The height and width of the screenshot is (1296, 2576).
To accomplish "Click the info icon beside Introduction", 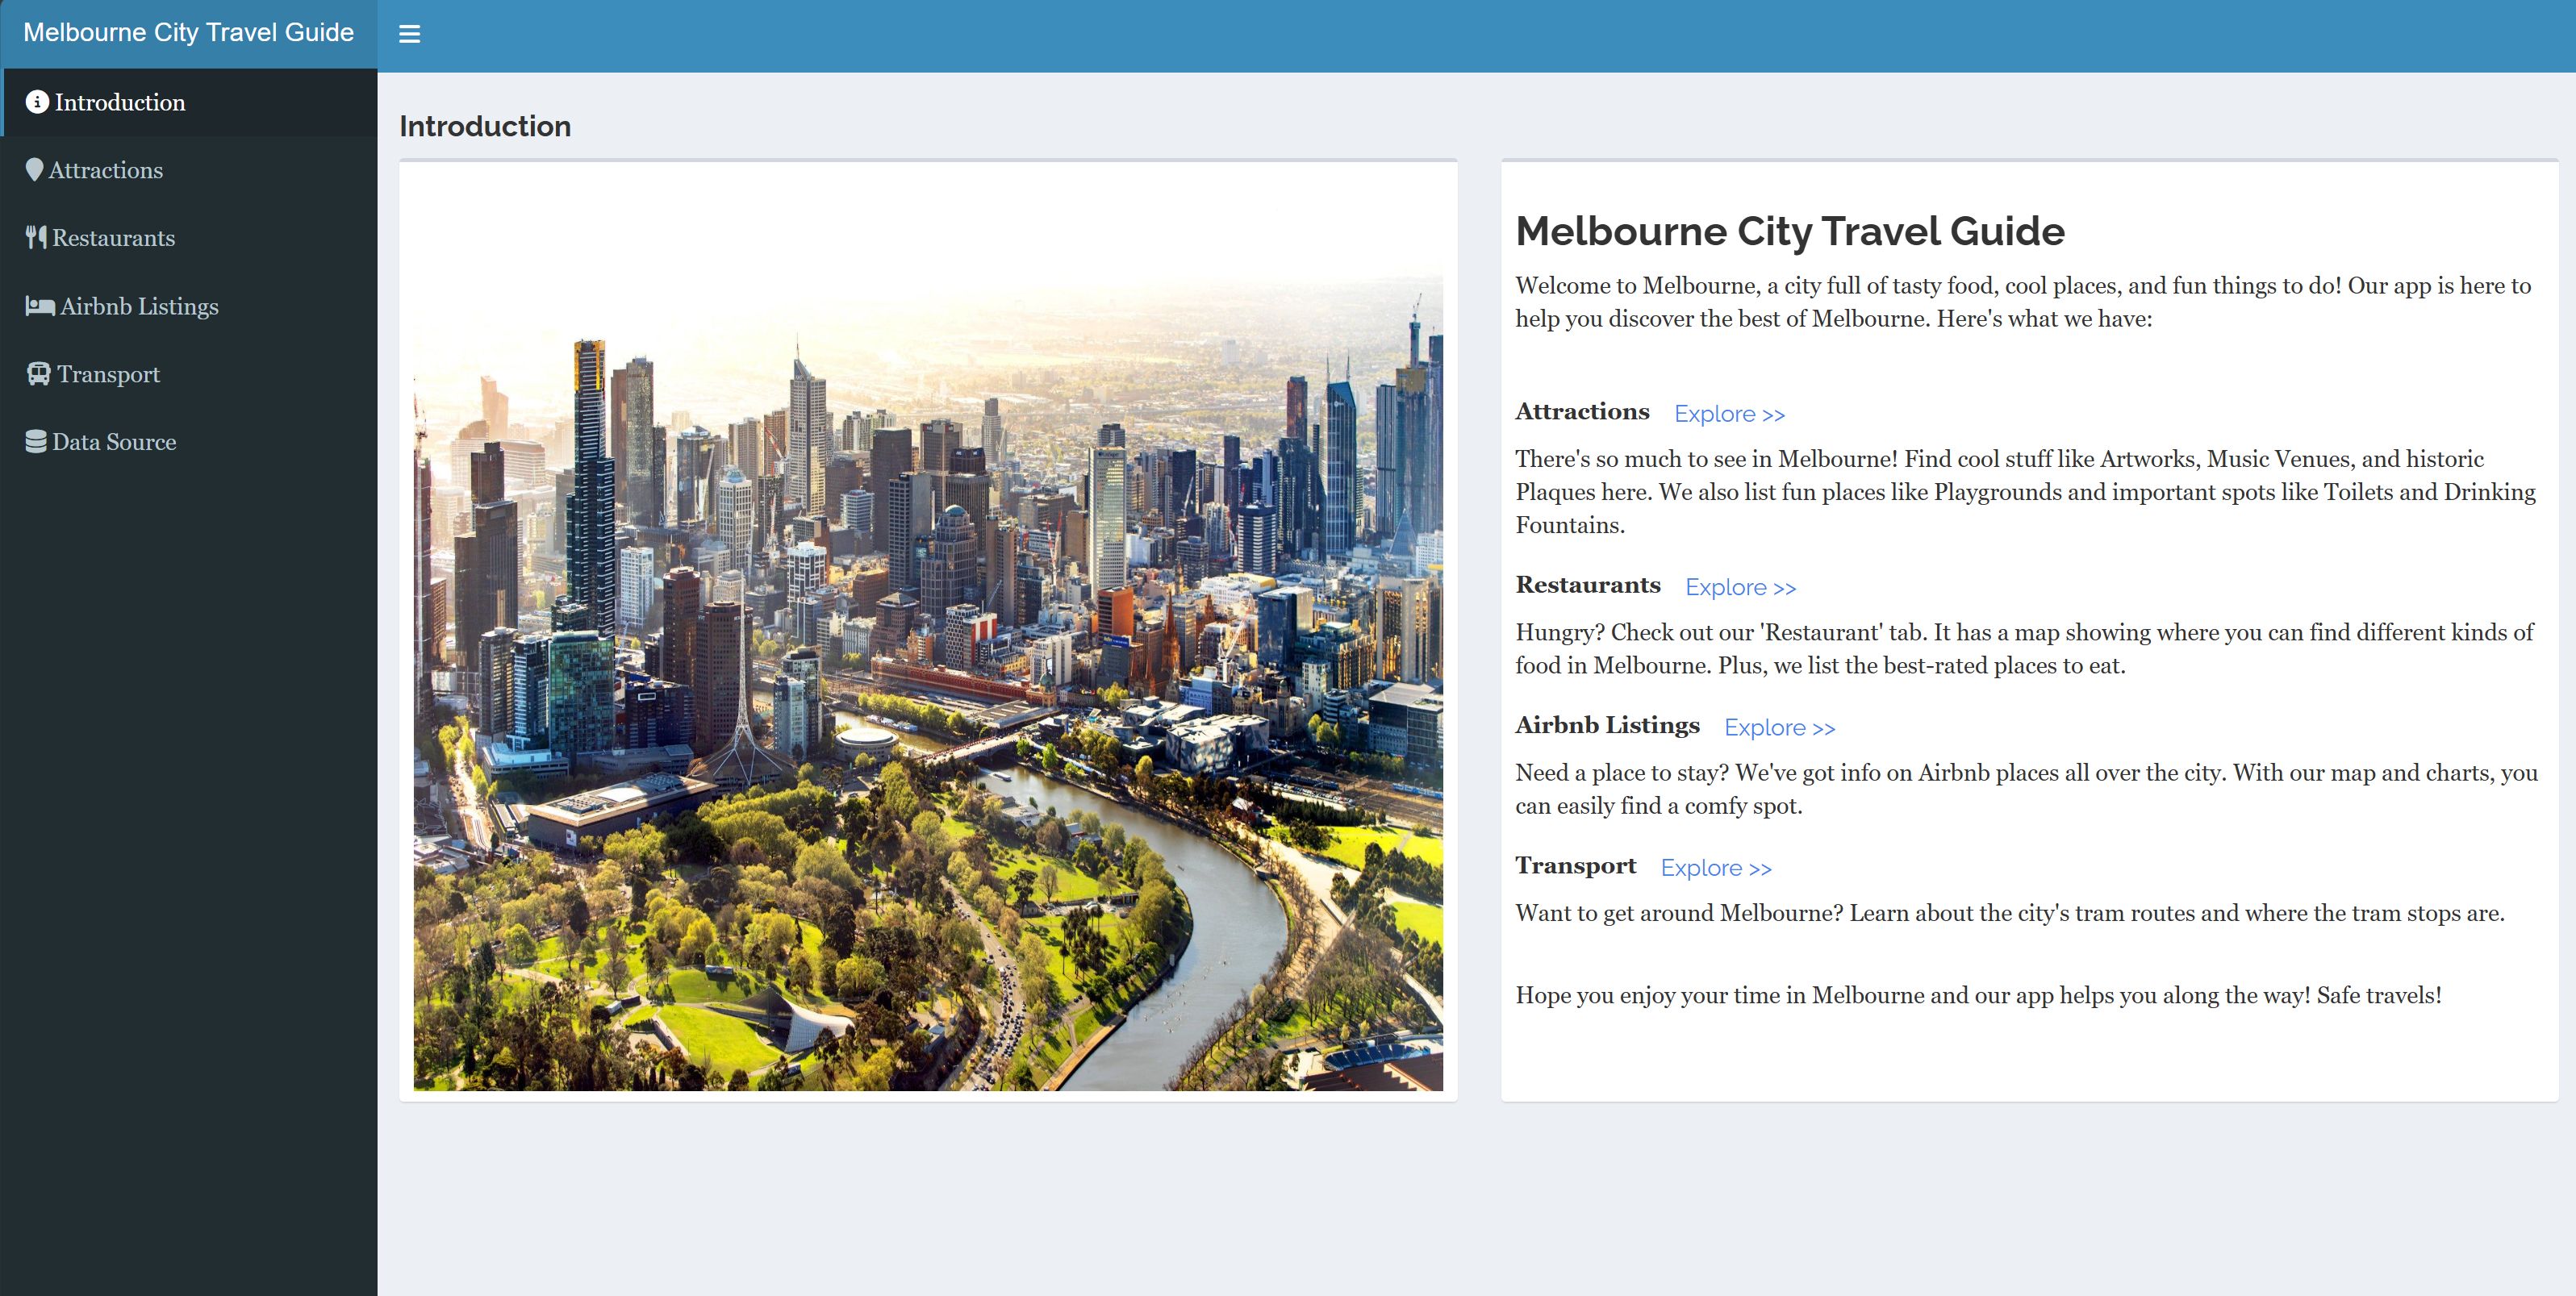I will click(36, 102).
